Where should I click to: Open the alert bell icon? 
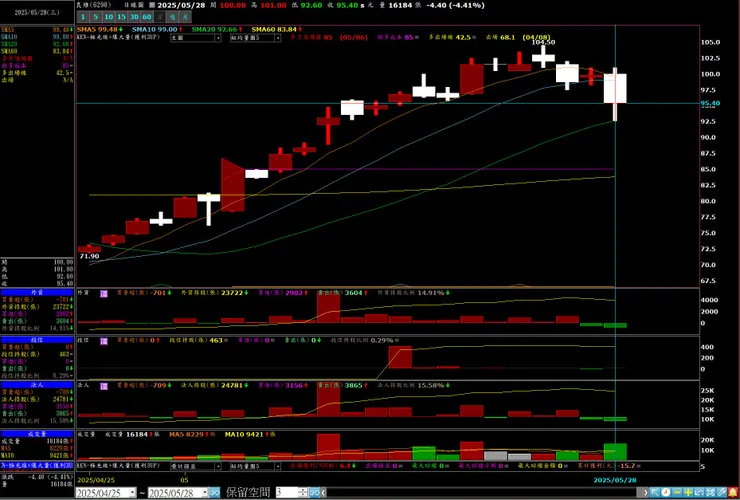[733, 492]
